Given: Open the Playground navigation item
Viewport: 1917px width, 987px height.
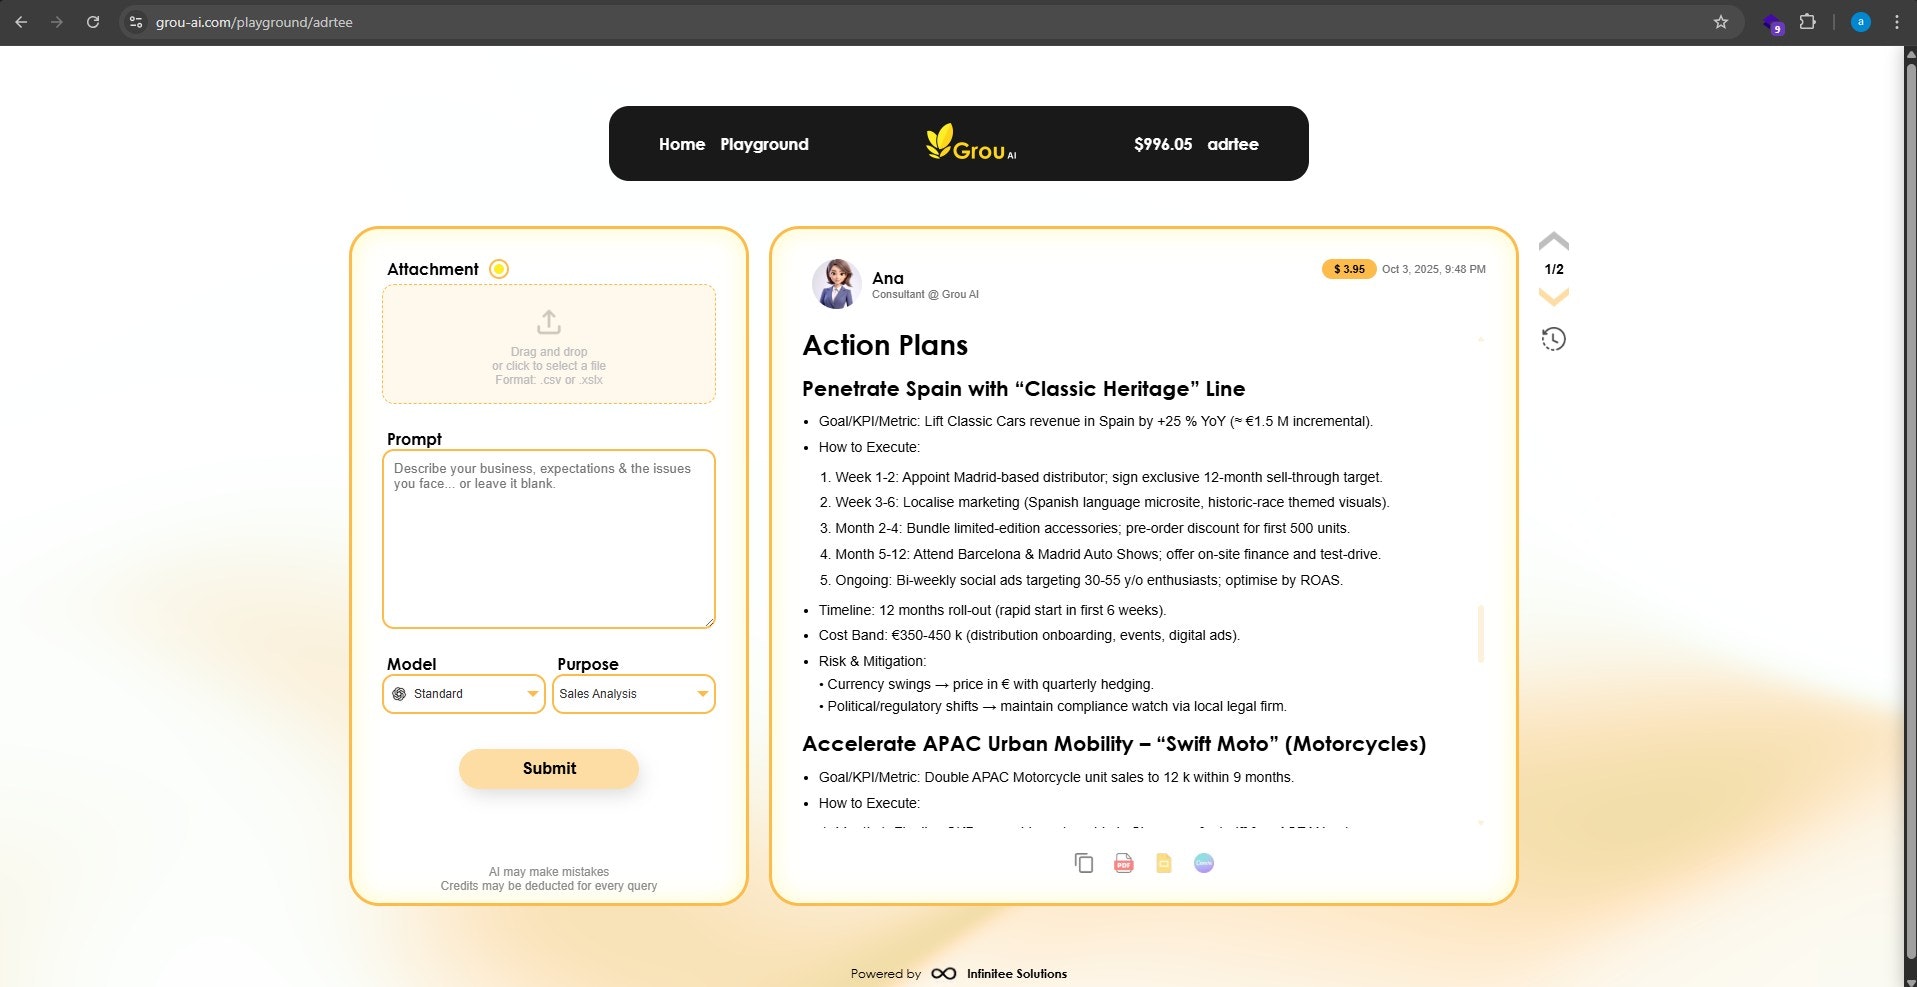Looking at the screenshot, I should (x=764, y=144).
